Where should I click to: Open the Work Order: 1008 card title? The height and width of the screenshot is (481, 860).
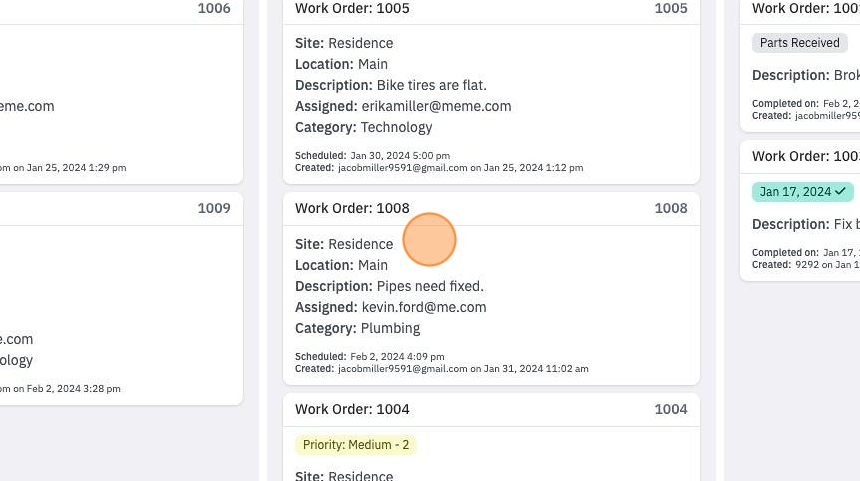click(x=352, y=208)
